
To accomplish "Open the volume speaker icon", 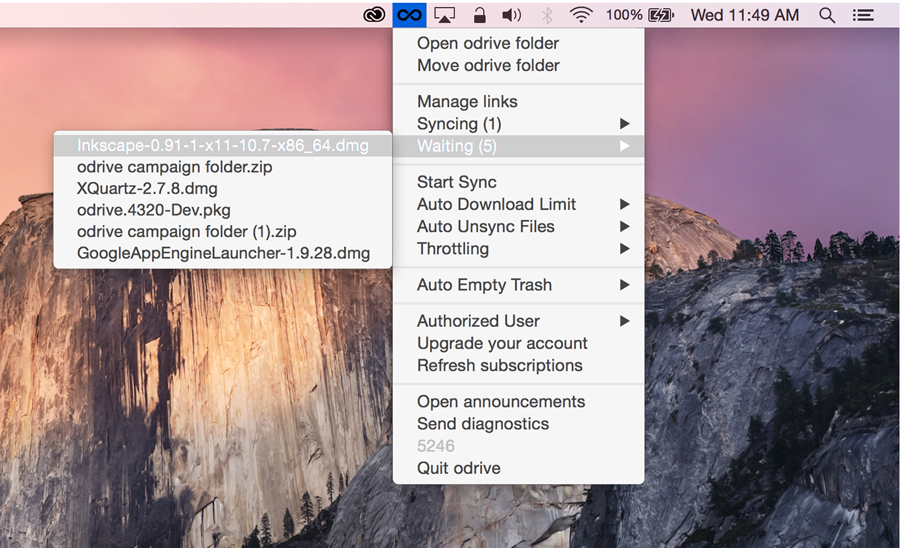I will (511, 15).
